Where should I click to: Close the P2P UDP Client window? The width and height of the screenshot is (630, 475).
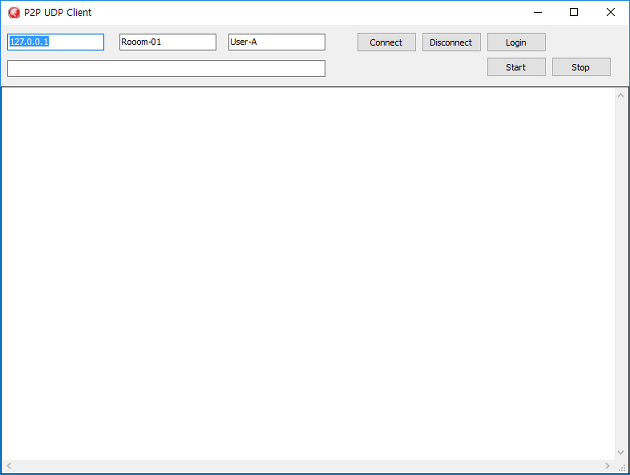point(611,12)
